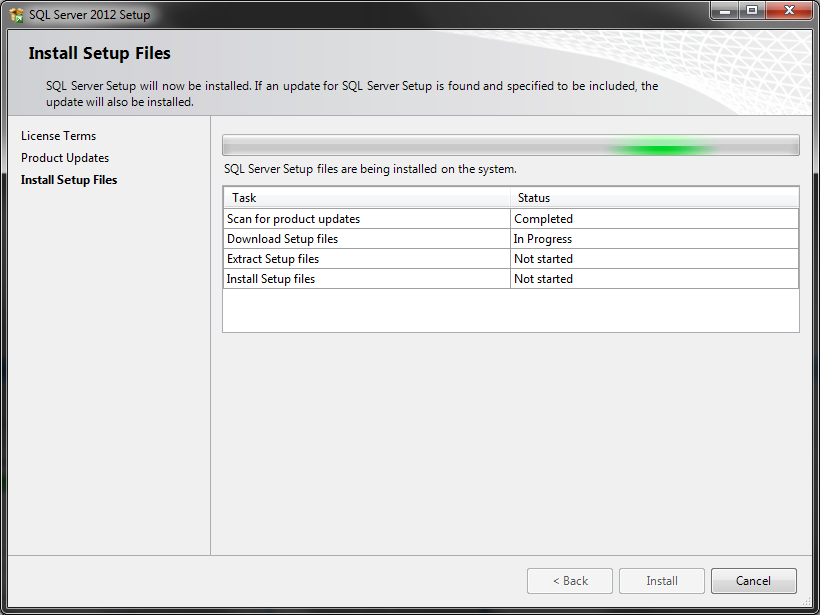Click the Completed status cell
Screen dimensions: 820x615
546,218
